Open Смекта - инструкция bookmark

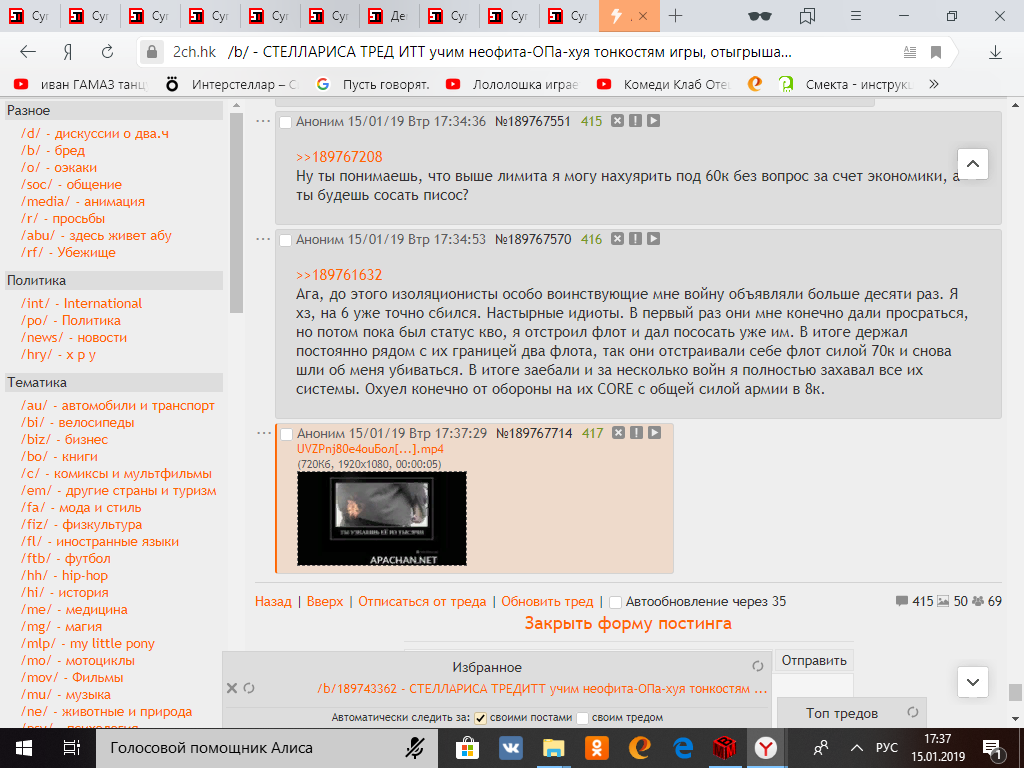pos(846,84)
